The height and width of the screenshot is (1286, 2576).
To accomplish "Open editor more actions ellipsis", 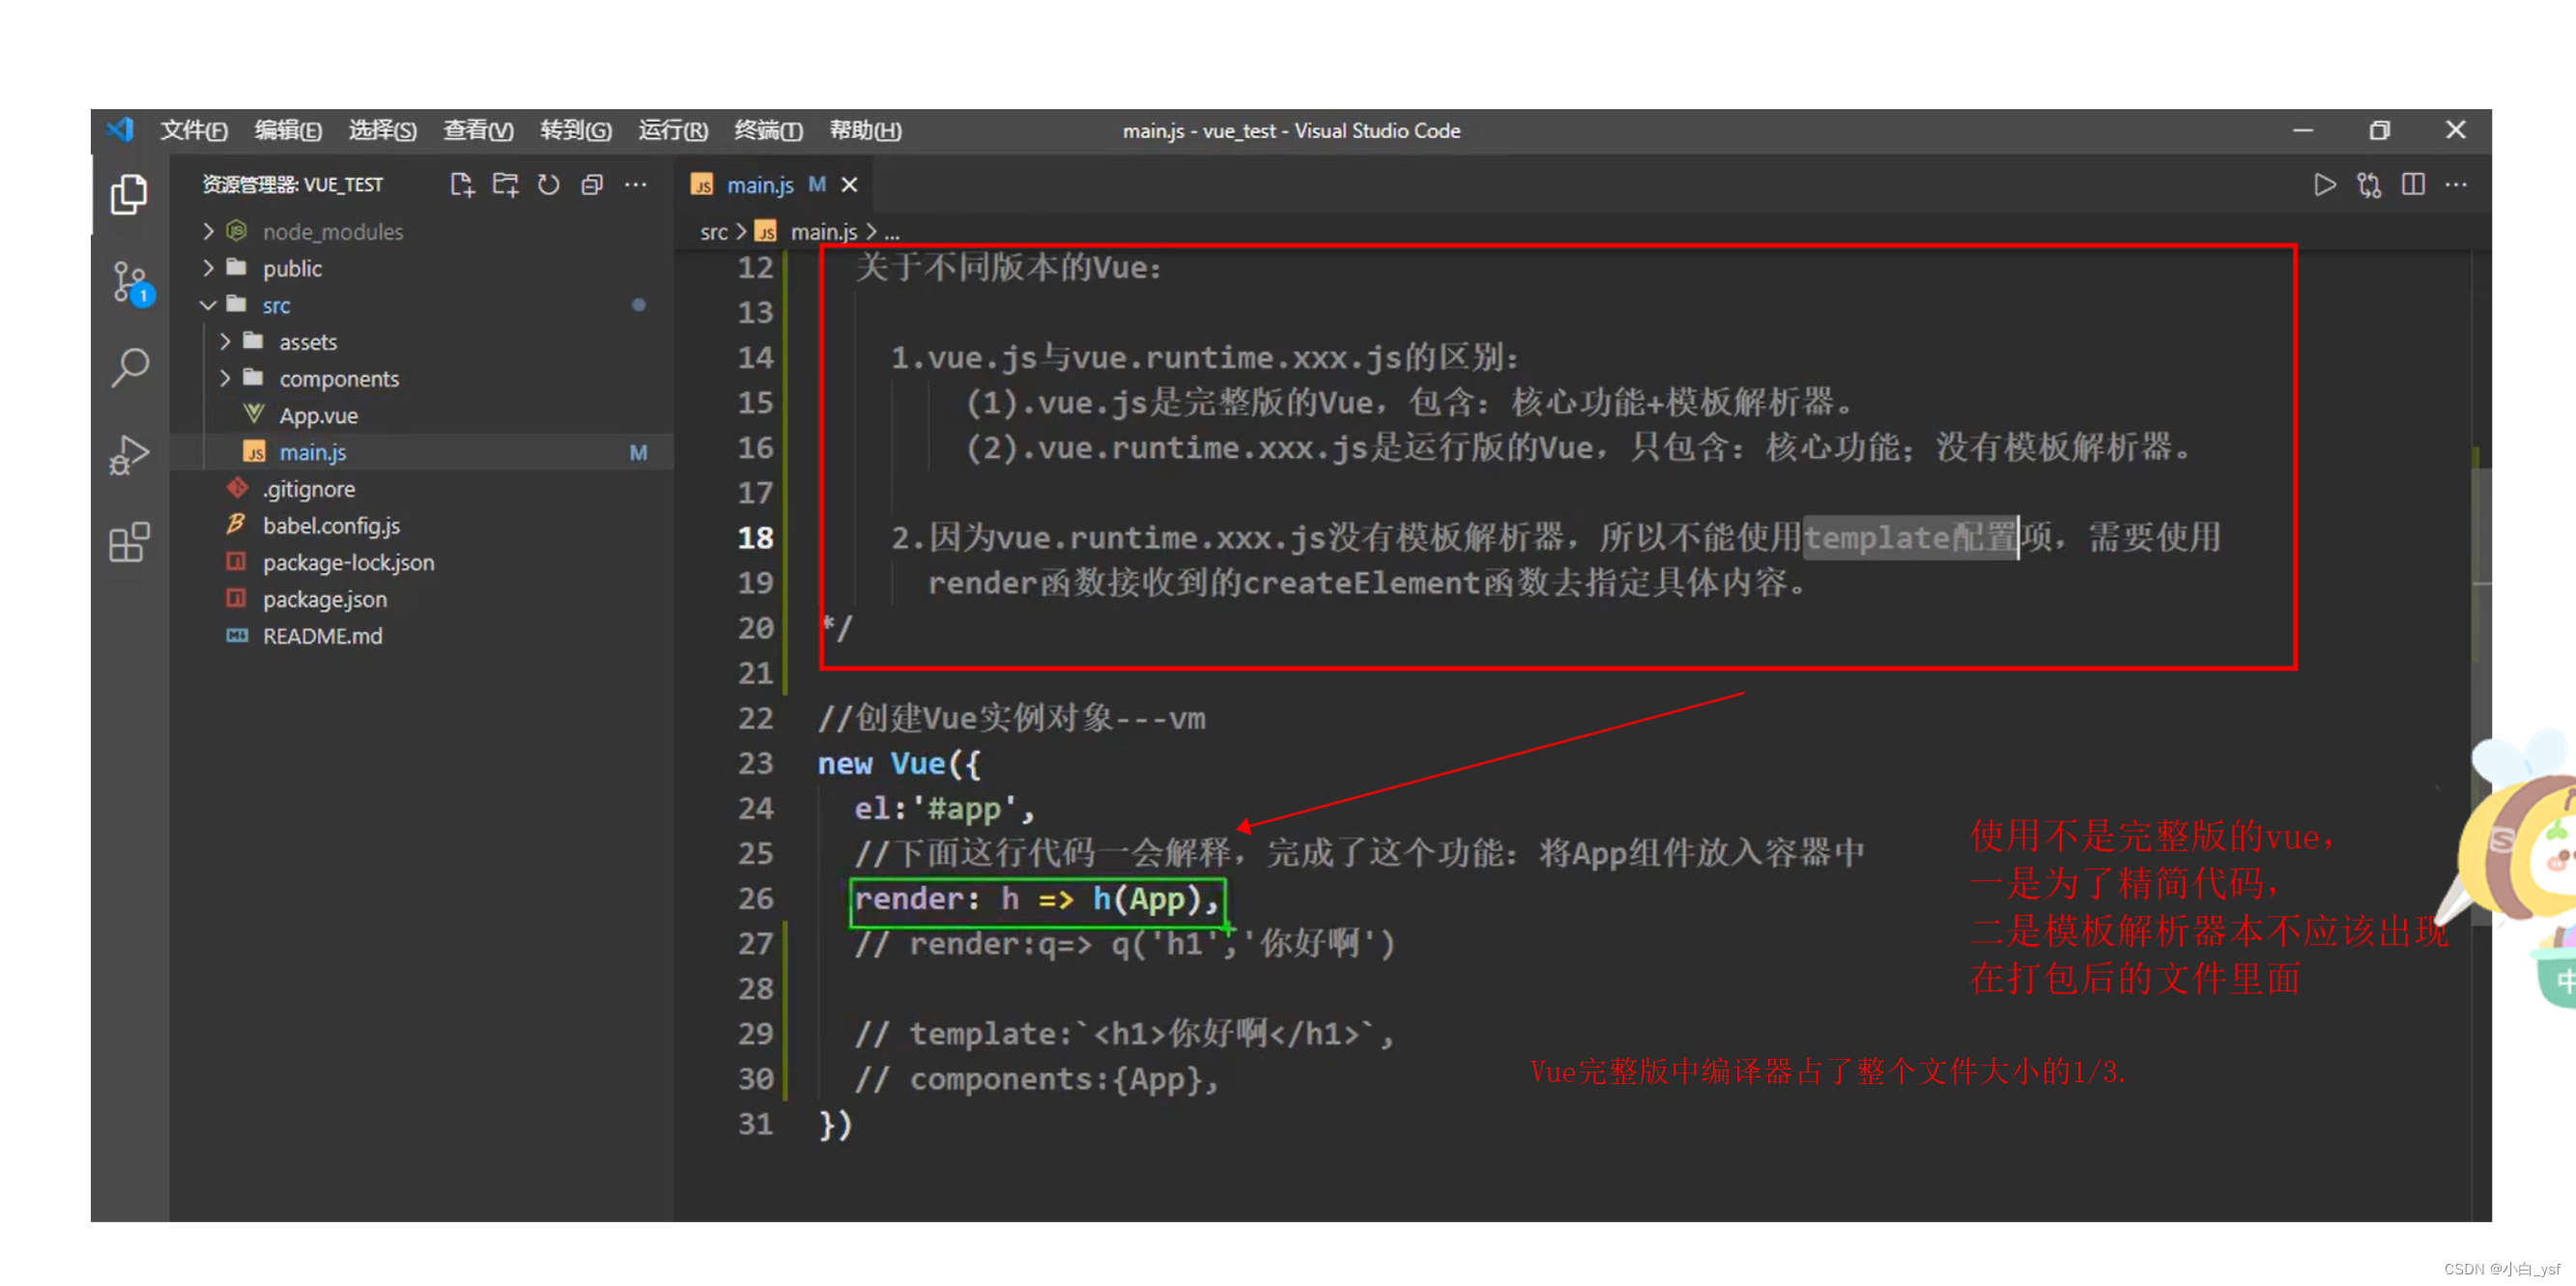I will tap(2456, 184).
